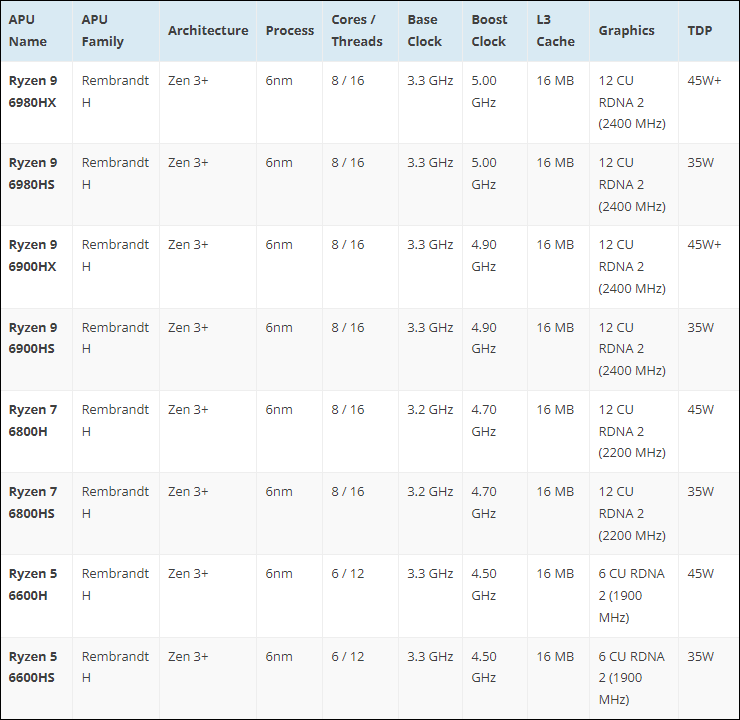Select the Ryzen 7 6800HS name cell

tap(34, 502)
